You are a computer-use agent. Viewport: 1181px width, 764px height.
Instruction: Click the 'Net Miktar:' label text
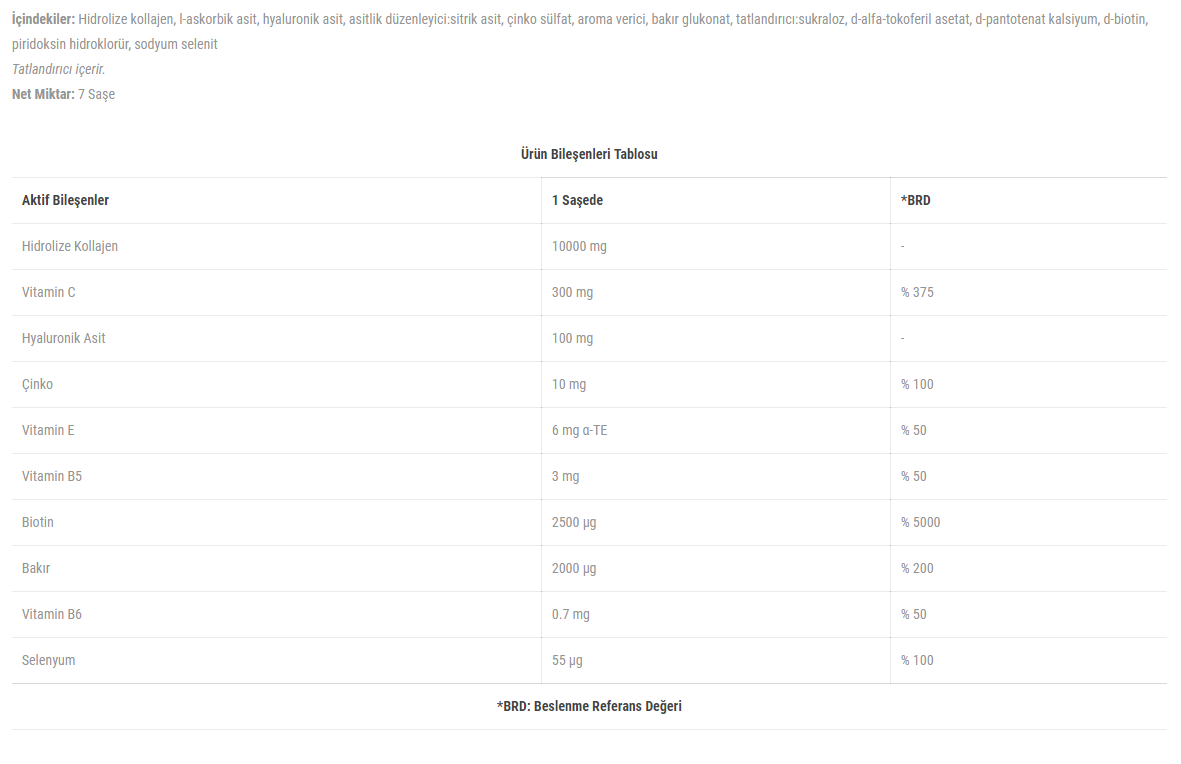click(x=43, y=94)
